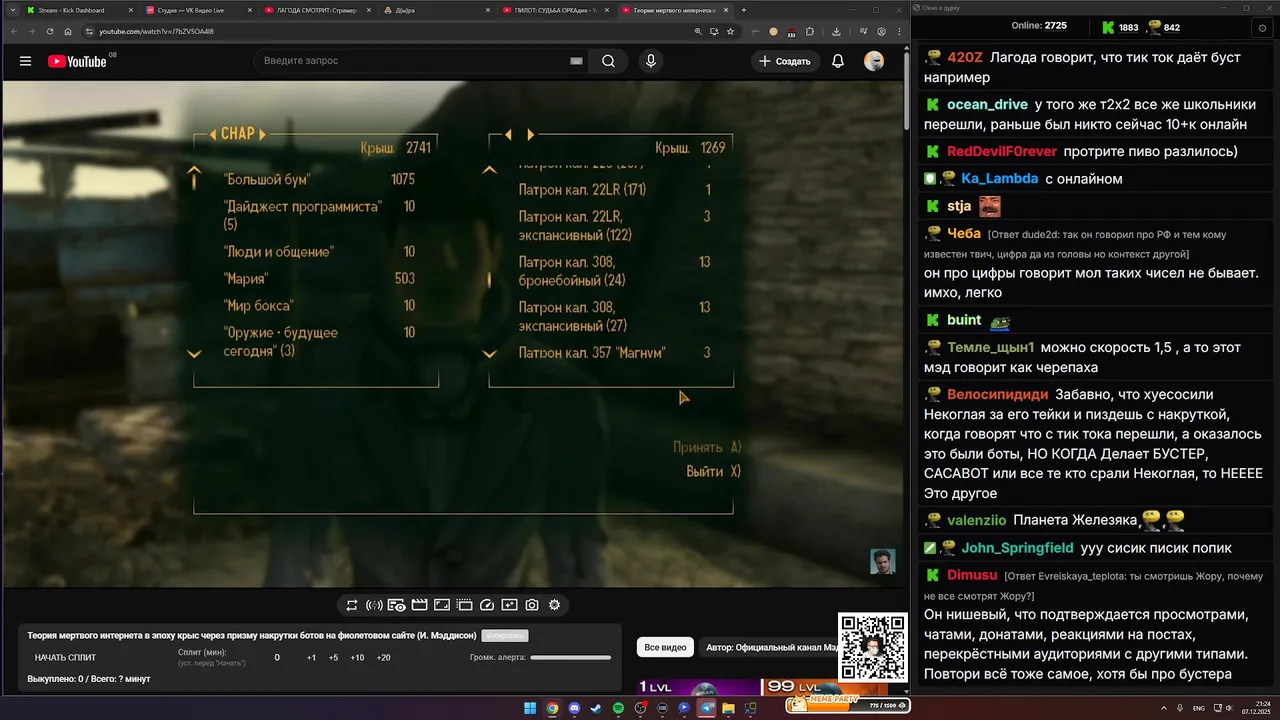Open Spotify from the taskbar
Viewport: 1280px width, 720px height.
coord(618,708)
